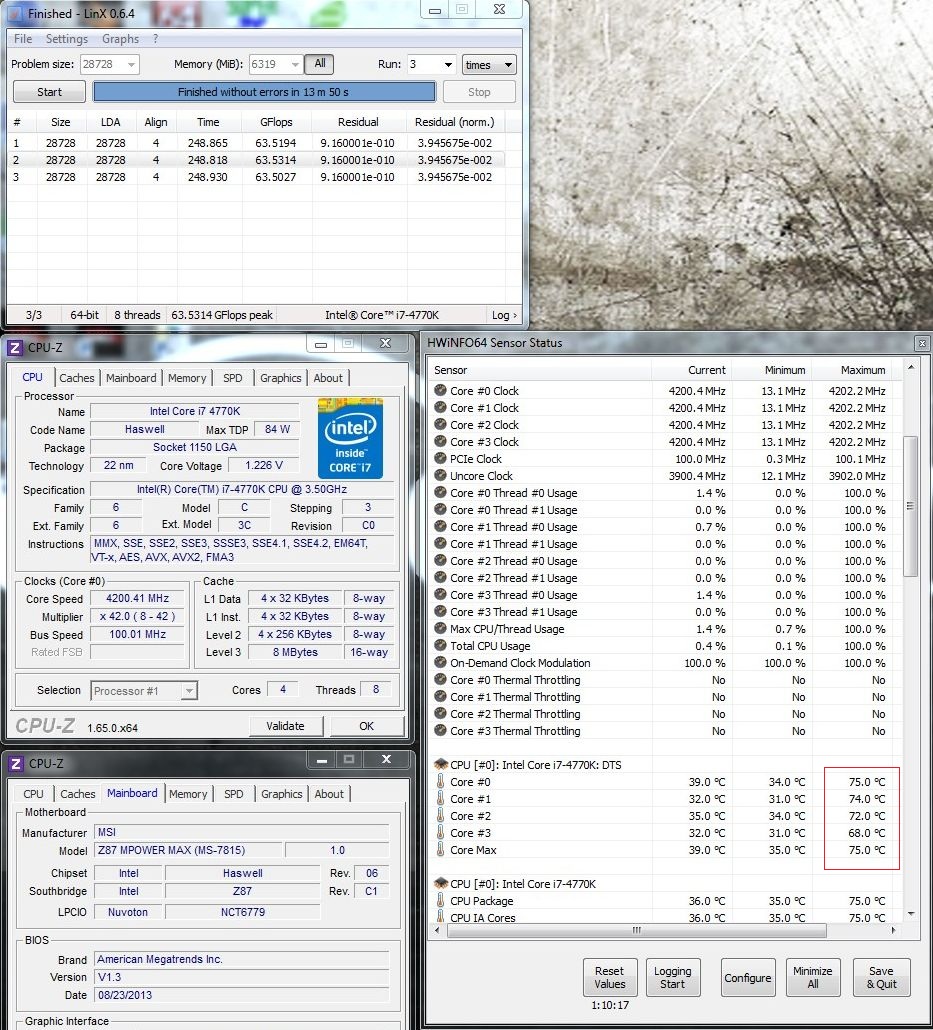The width and height of the screenshot is (933, 1030).
Task: Click the LinX title bar app icon
Action: pos(13,14)
